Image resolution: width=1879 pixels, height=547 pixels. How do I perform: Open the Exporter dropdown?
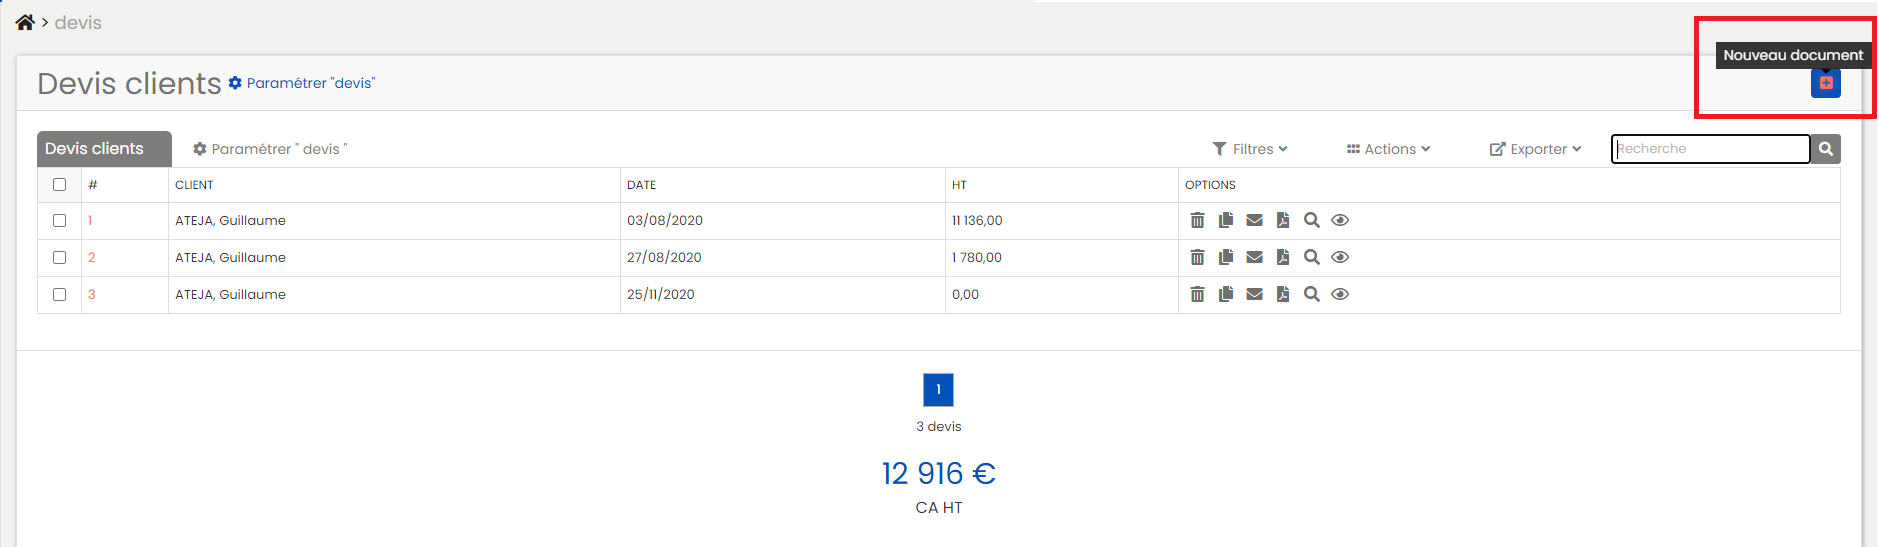point(1535,149)
